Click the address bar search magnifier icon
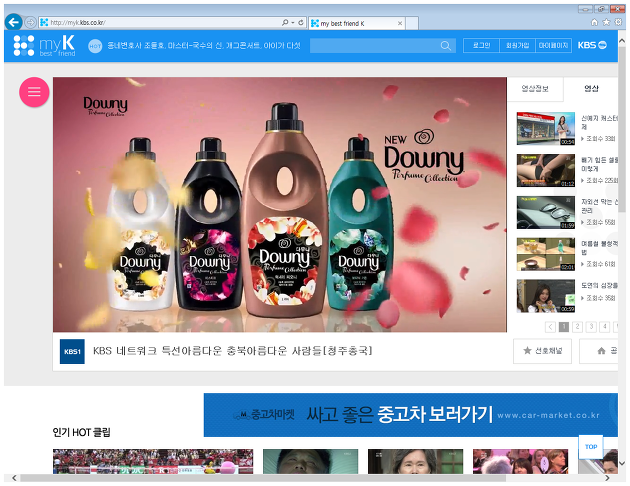The image size is (630, 486). tap(285, 22)
